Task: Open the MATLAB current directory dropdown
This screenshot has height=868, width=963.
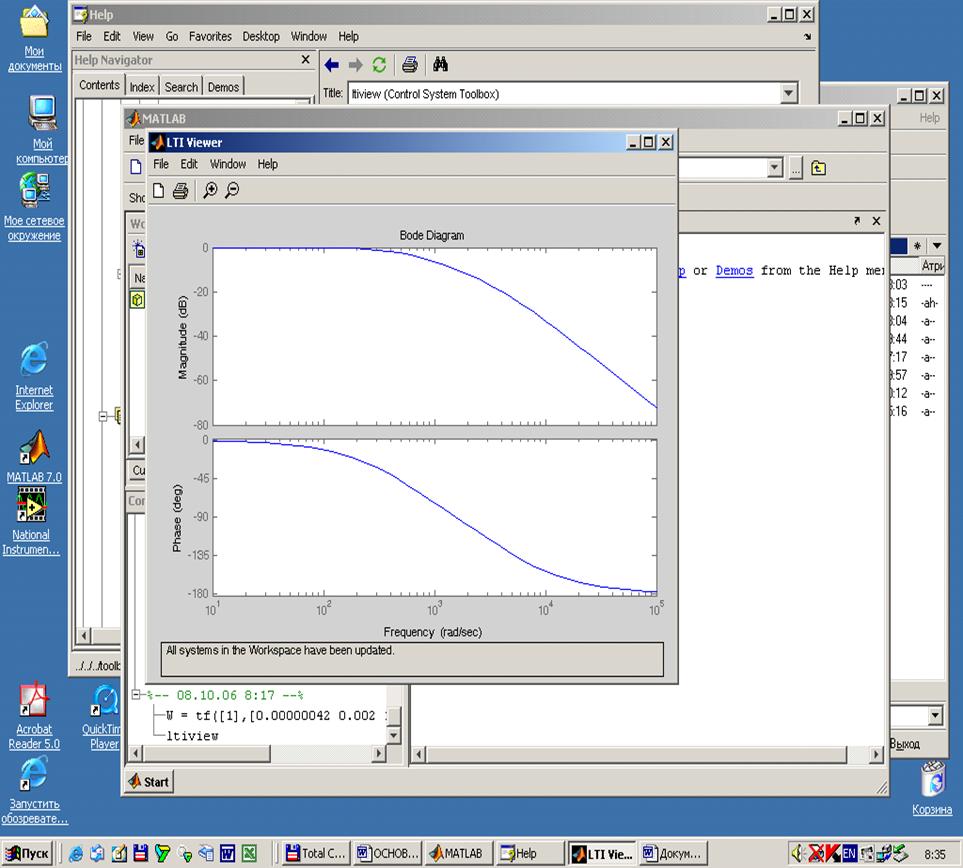Action: pos(773,168)
